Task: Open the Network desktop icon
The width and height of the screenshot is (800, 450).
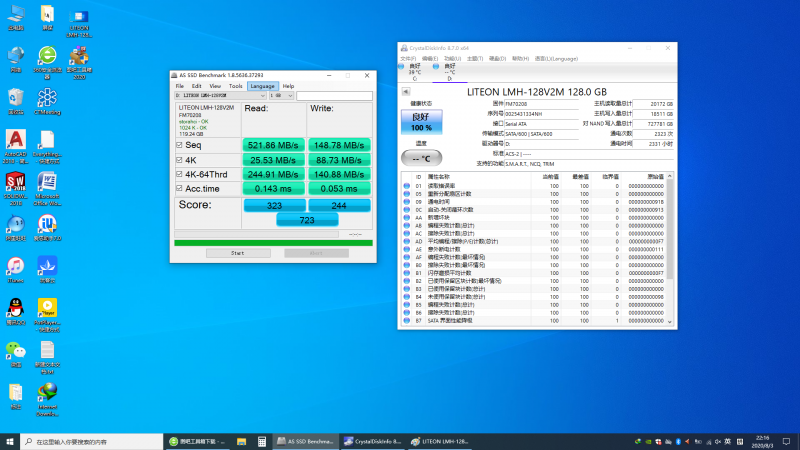Action: [x=16, y=59]
